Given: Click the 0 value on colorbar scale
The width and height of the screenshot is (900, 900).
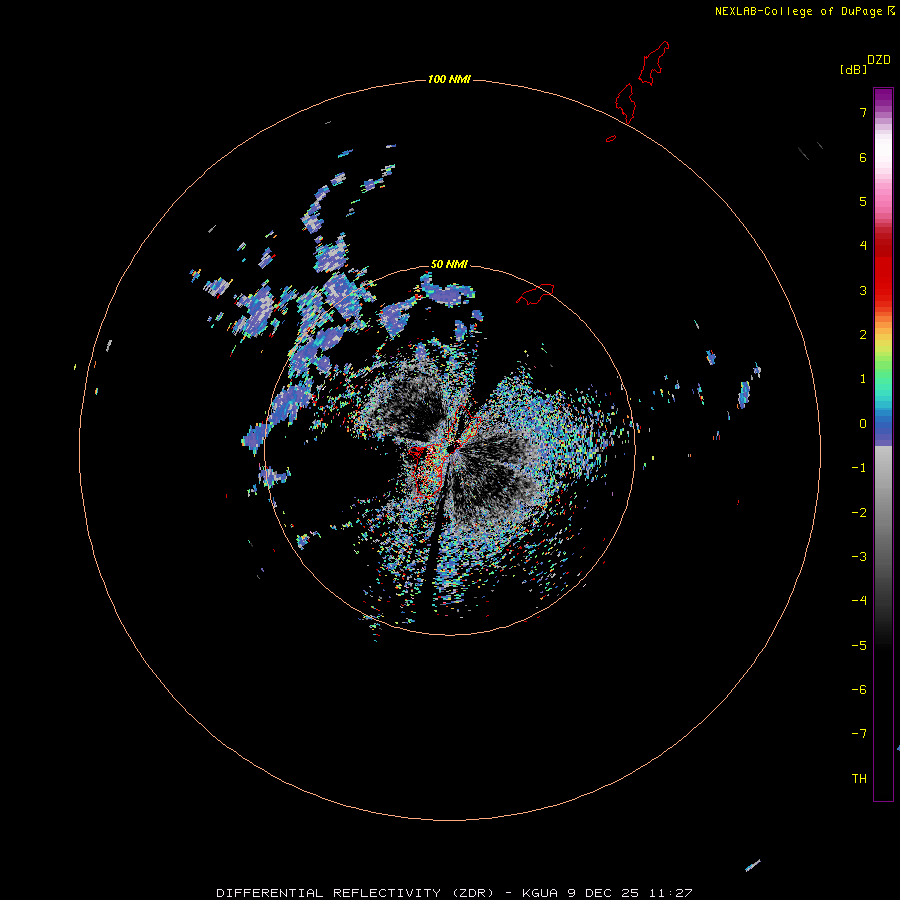Looking at the screenshot, I should pyautogui.click(x=863, y=424).
